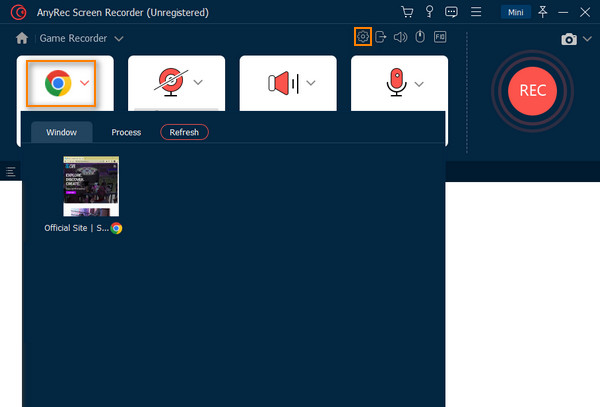Screen dimensions: 600x407
Task: Open the recording history list icon
Action: point(10,172)
